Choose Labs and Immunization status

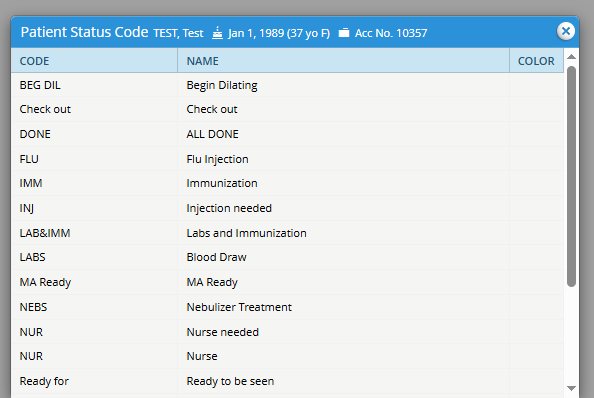(x=247, y=233)
